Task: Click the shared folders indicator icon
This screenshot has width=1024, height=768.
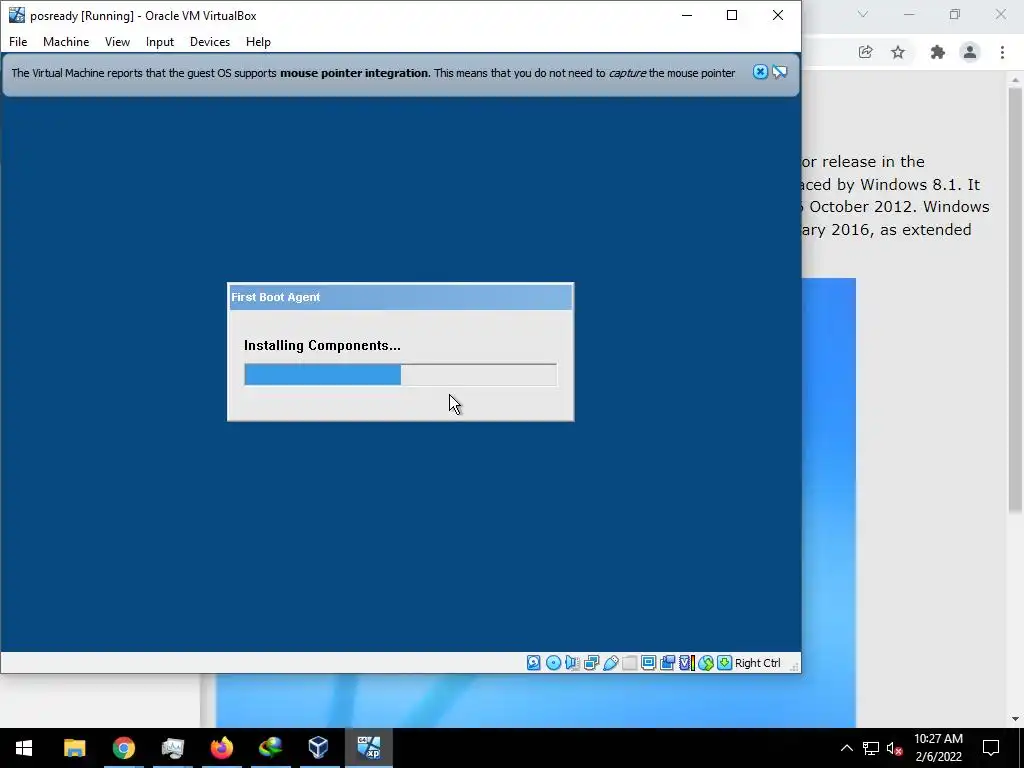Action: pos(630,663)
